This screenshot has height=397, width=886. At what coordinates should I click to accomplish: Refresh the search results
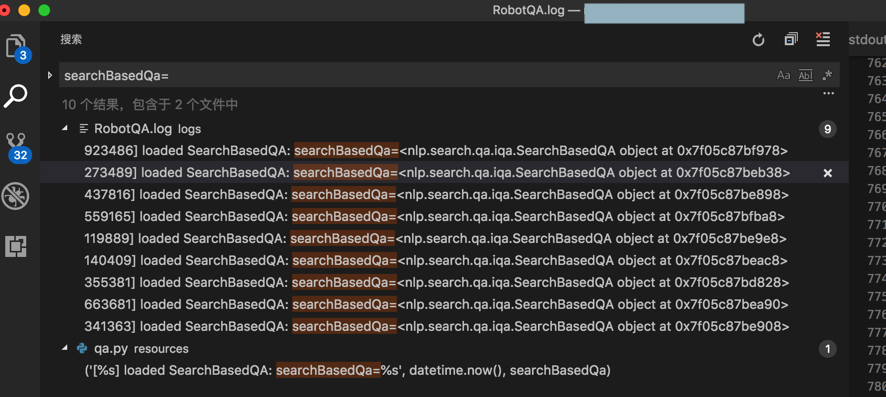point(758,40)
